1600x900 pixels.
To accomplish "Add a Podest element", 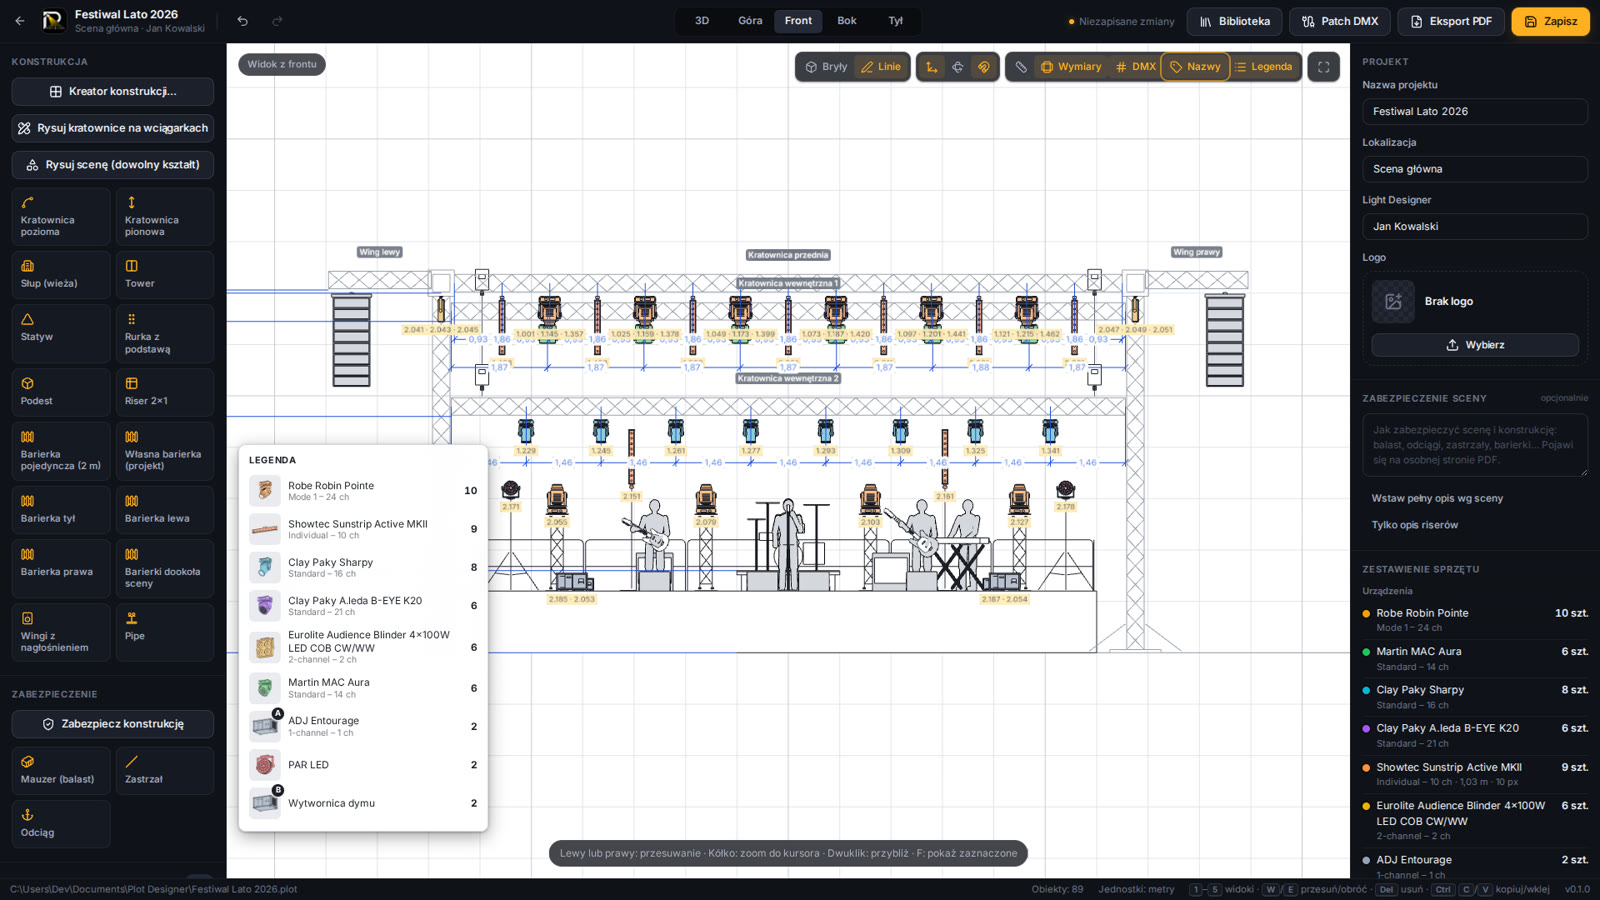I will tap(61, 392).
